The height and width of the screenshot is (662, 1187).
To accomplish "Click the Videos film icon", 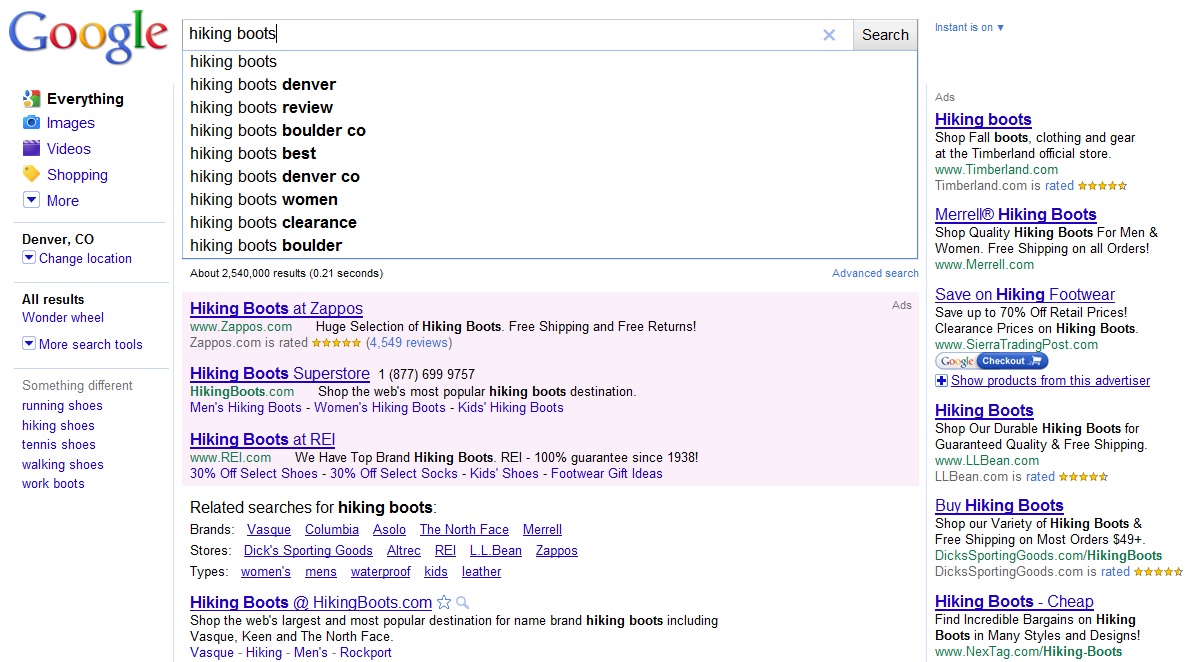I will [x=31, y=148].
